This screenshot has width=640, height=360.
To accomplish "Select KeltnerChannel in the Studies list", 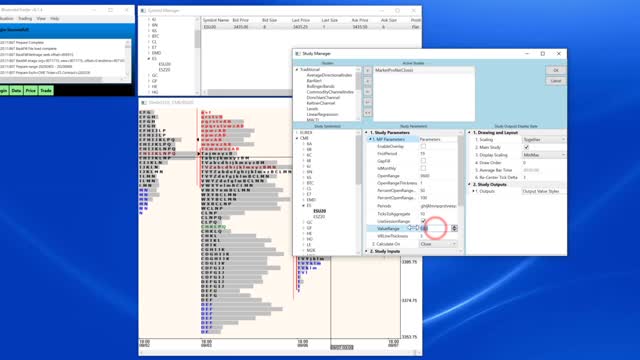I will [320, 103].
